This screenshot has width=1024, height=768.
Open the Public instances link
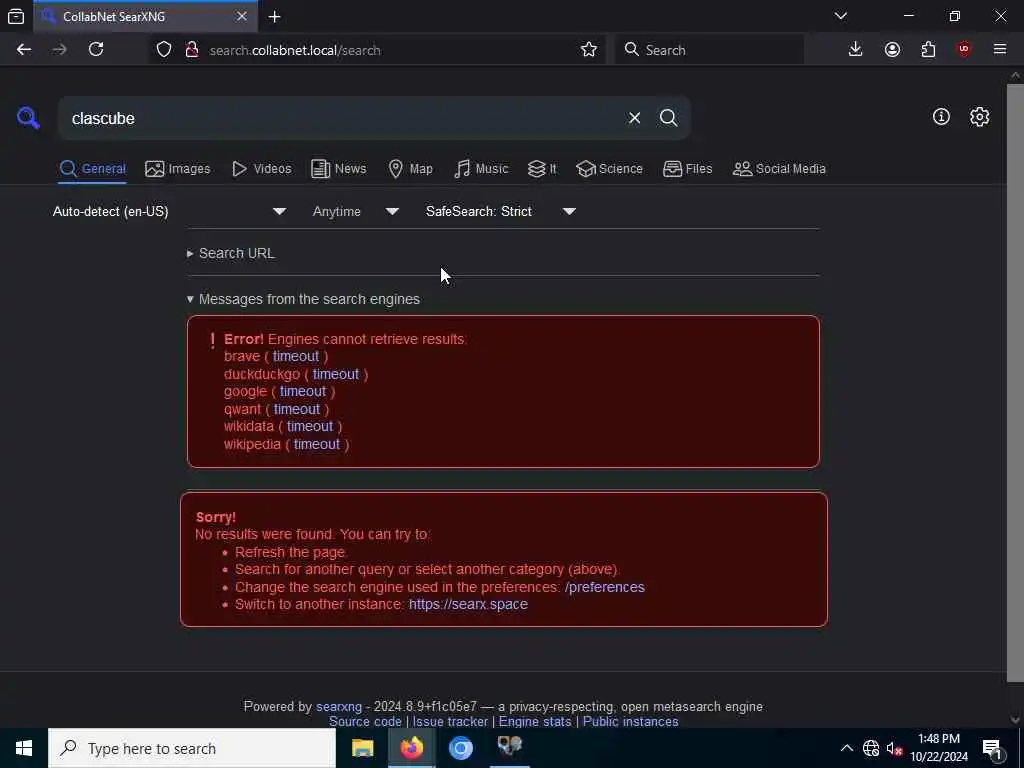pyautogui.click(x=630, y=722)
